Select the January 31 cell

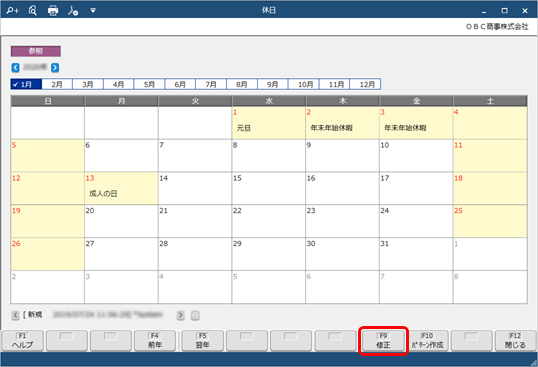[x=416, y=254]
